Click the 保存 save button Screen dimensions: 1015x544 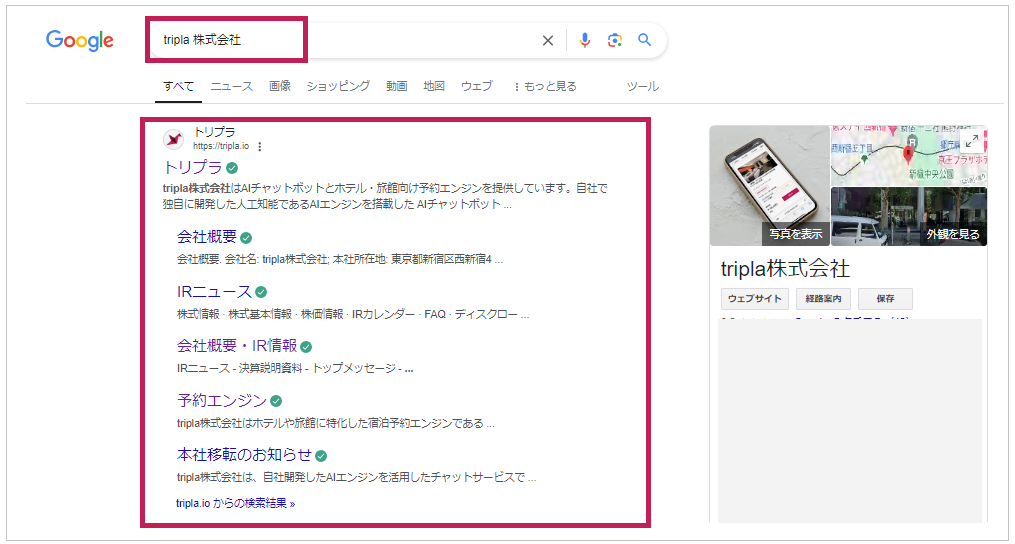click(x=886, y=299)
